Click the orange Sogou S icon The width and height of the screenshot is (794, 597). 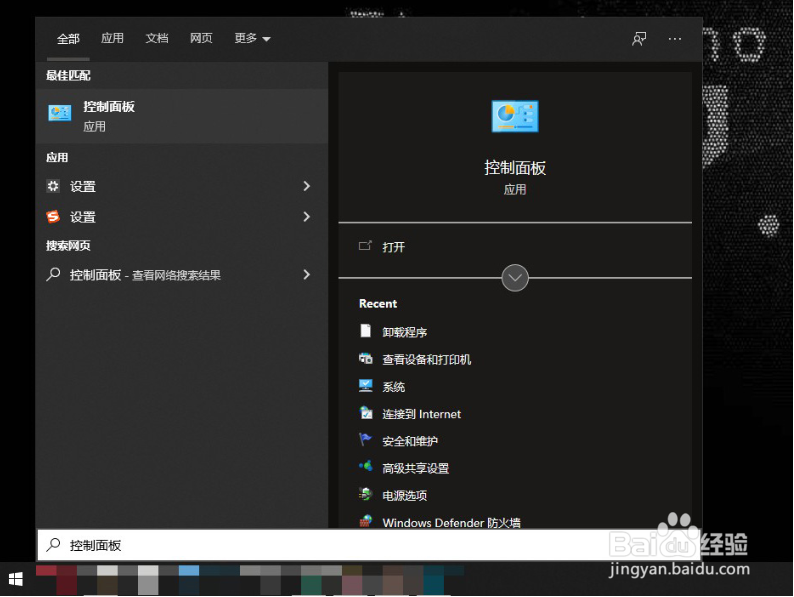tap(53, 217)
